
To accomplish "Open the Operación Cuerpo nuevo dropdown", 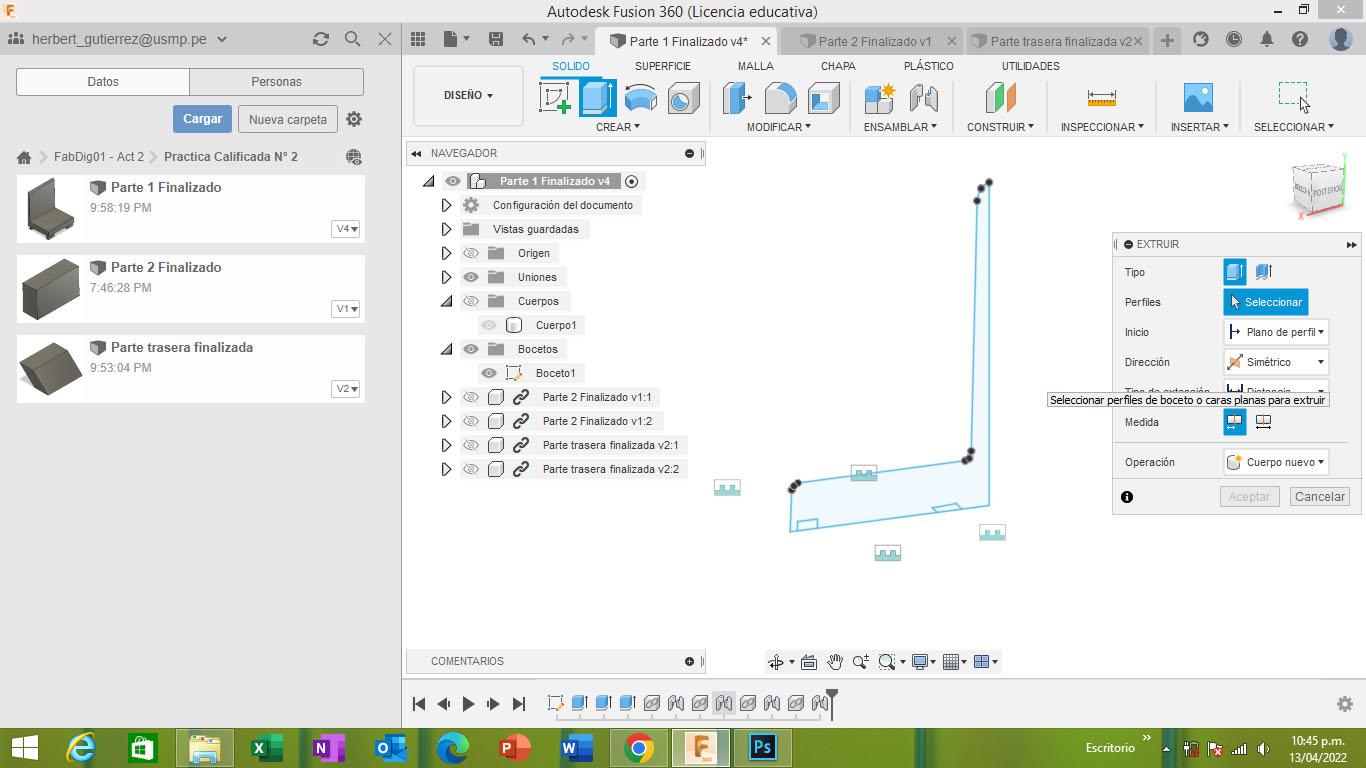I will point(1276,462).
